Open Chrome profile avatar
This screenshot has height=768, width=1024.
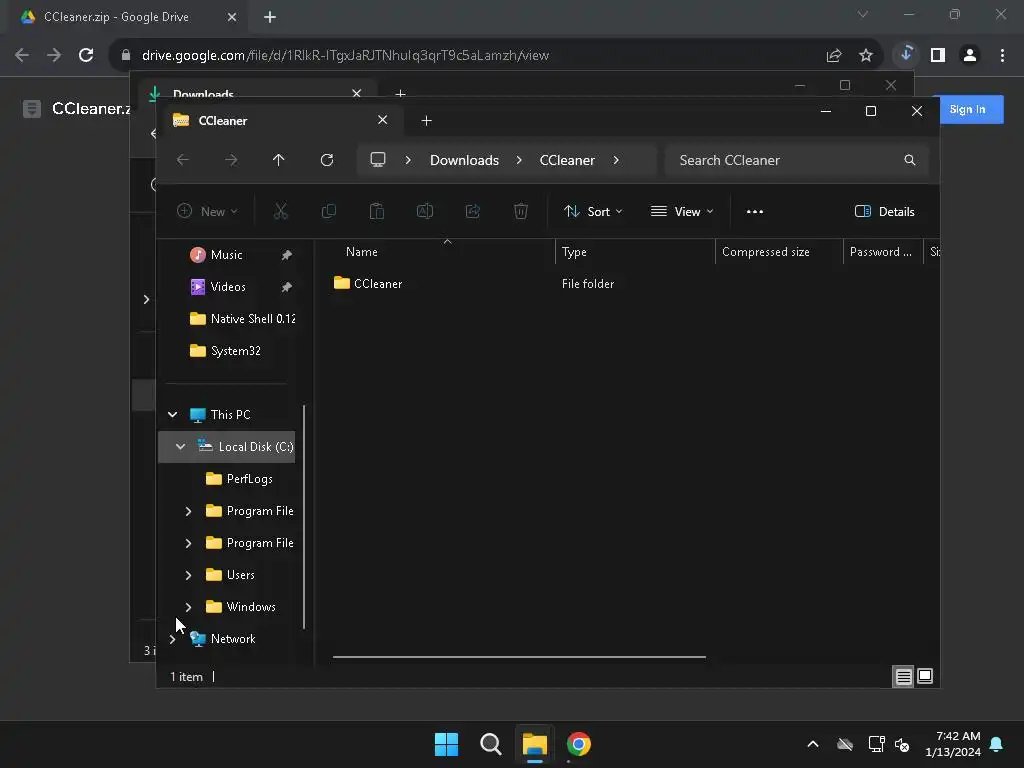(x=970, y=56)
